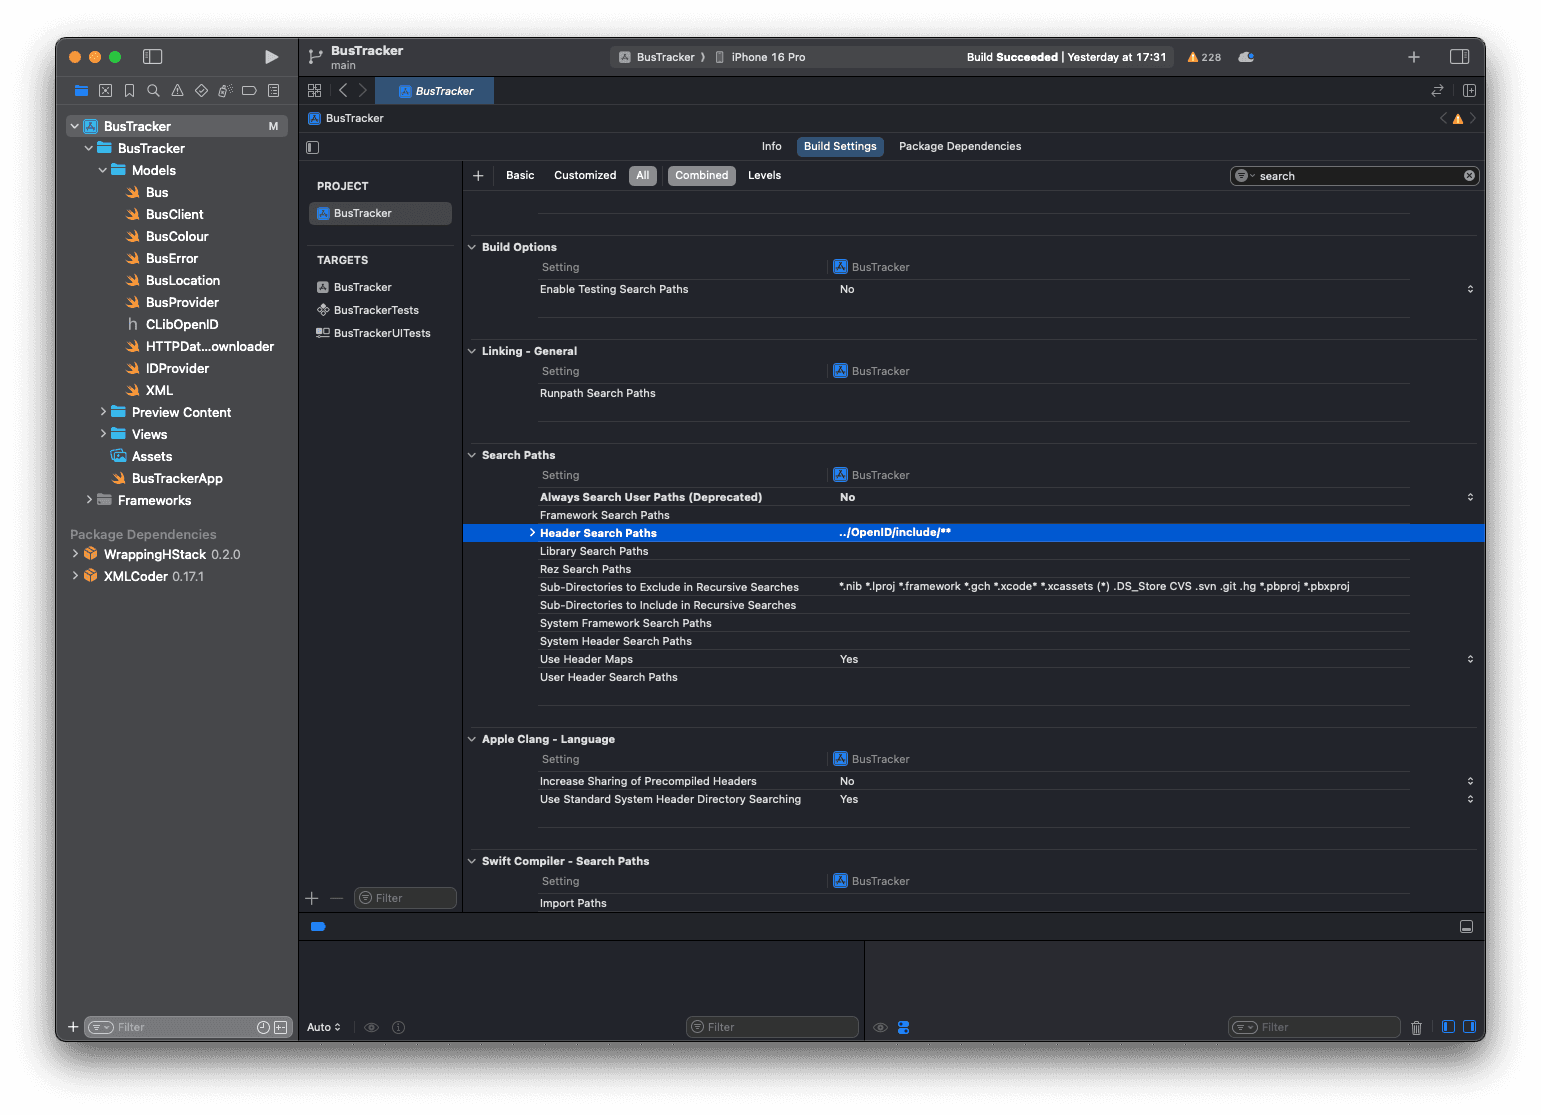
Task: Expand the WrappingHStack package
Action: (x=75, y=554)
